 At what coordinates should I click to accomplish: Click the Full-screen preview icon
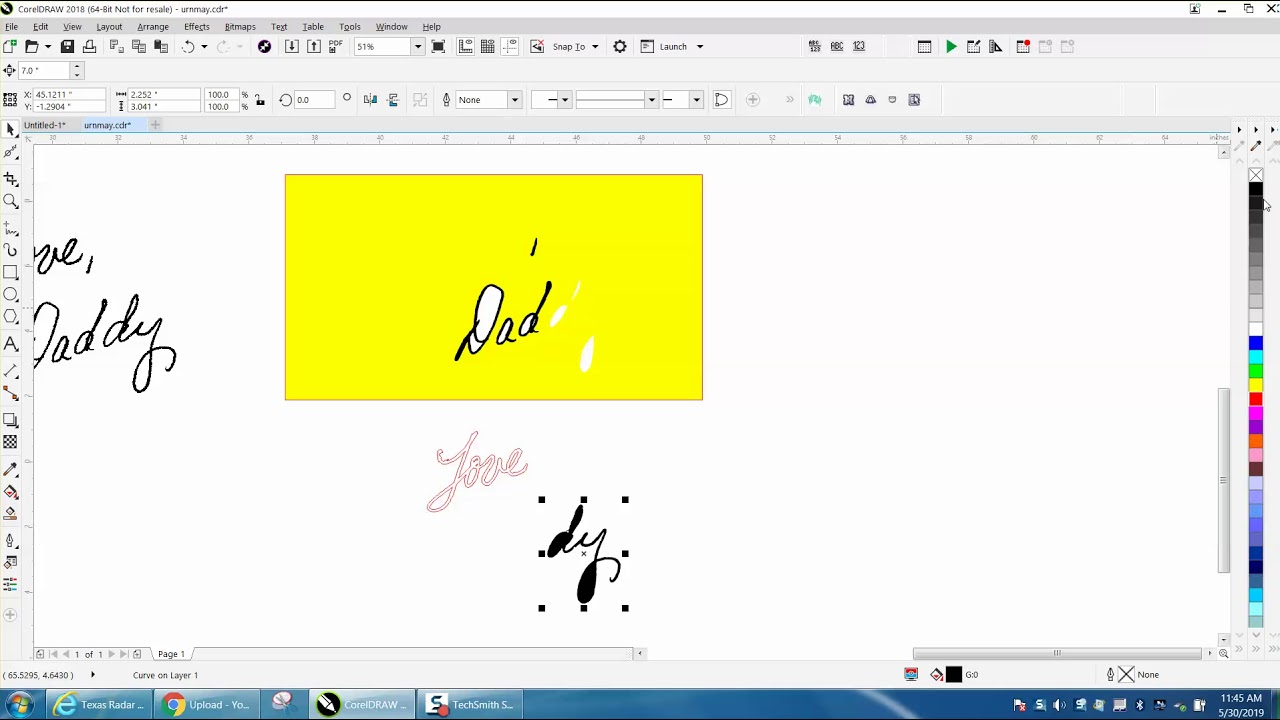coord(438,46)
